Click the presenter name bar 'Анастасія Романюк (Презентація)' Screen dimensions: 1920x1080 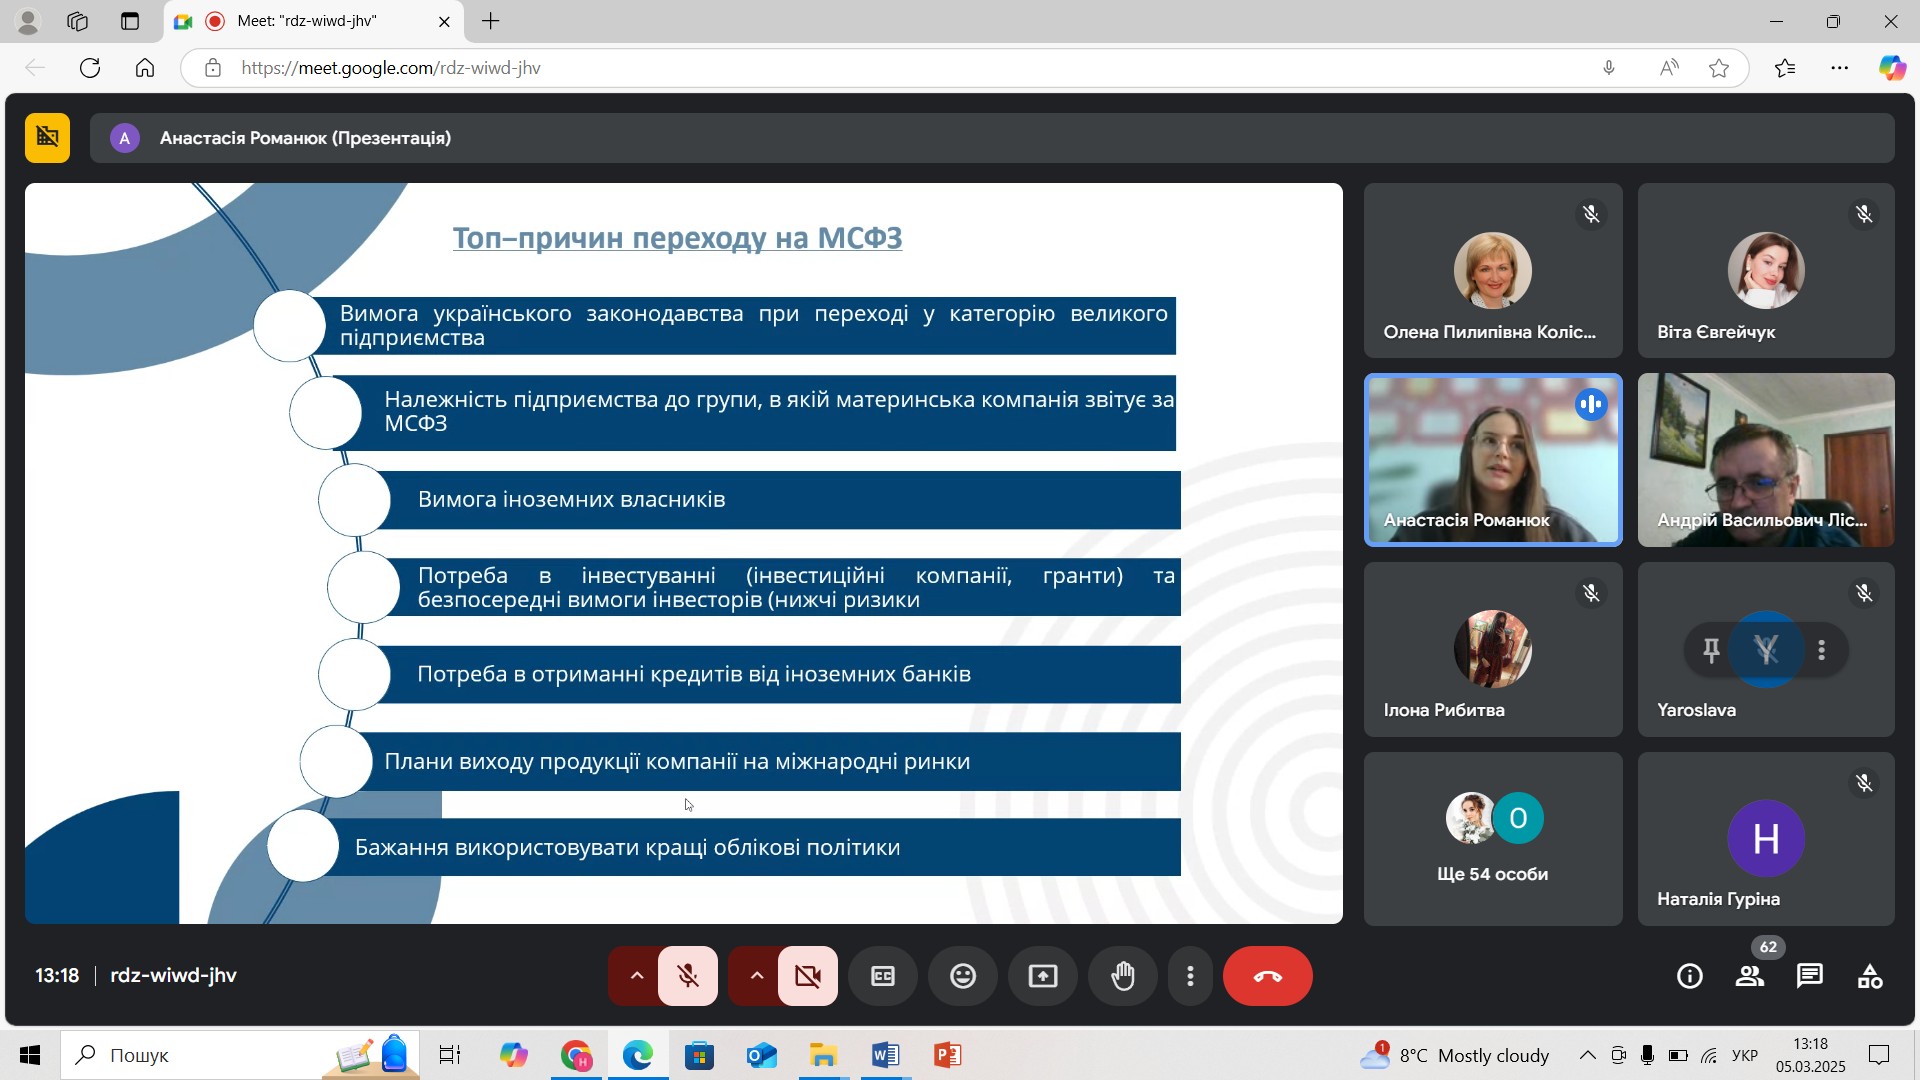click(992, 138)
